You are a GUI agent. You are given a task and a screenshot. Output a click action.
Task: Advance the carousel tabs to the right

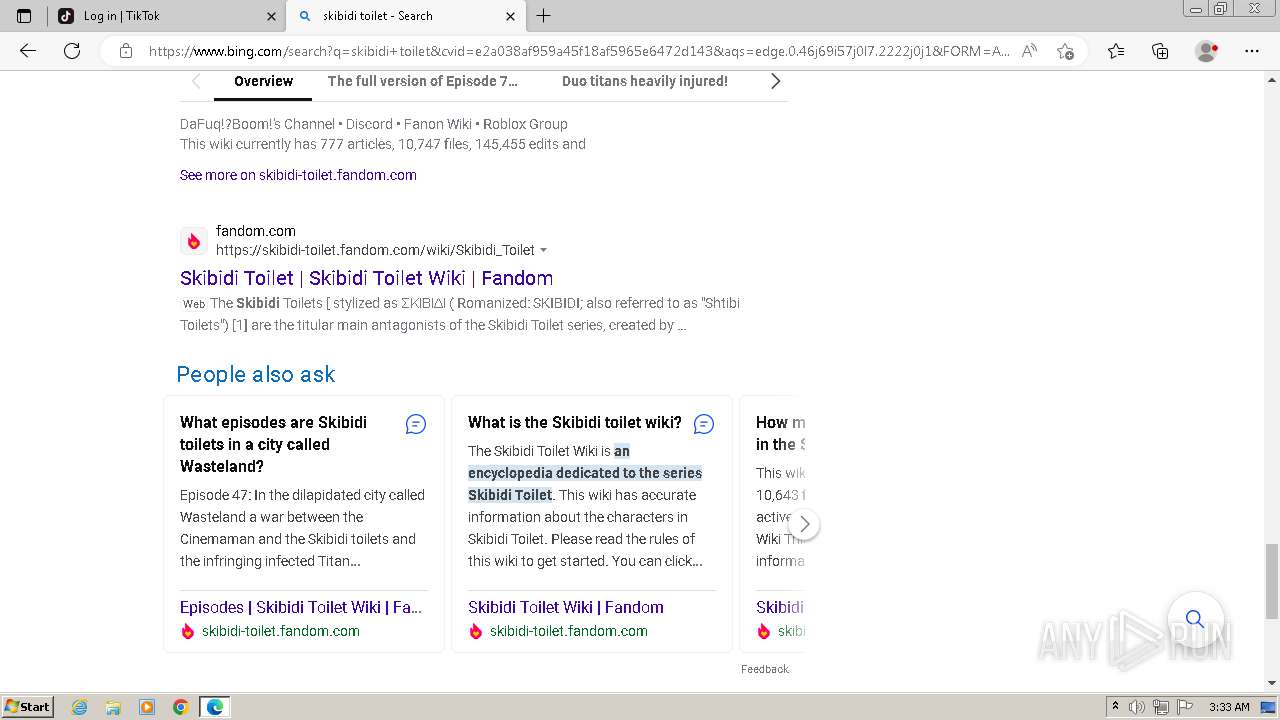[775, 81]
